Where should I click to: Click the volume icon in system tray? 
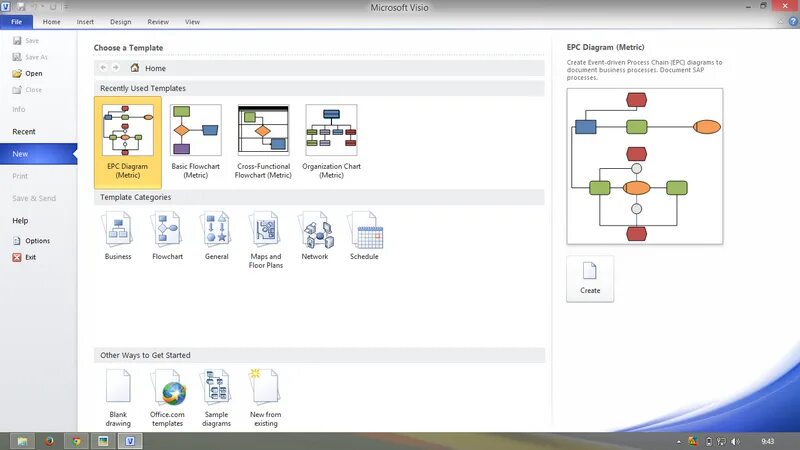(x=735, y=441)
